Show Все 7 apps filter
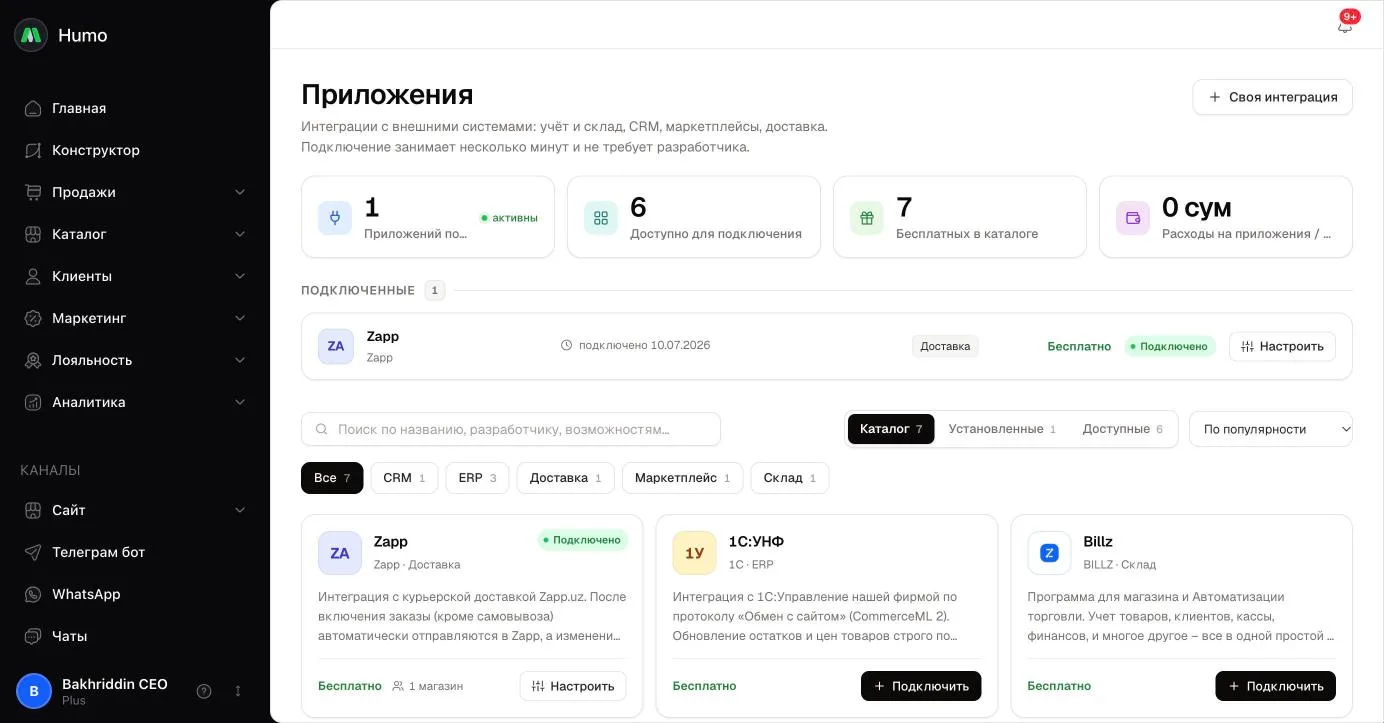This screenshot has height=723, width=1384. (332, 478)
